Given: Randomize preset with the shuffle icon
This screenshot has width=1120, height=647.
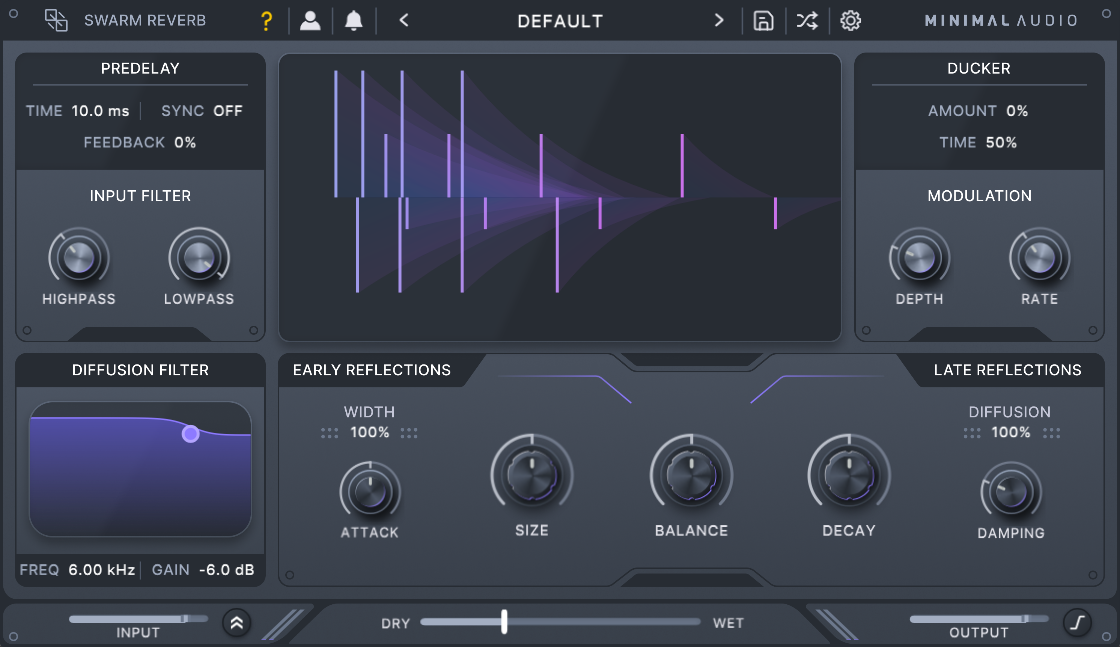Looking at the screenshot, I should 806,21.
